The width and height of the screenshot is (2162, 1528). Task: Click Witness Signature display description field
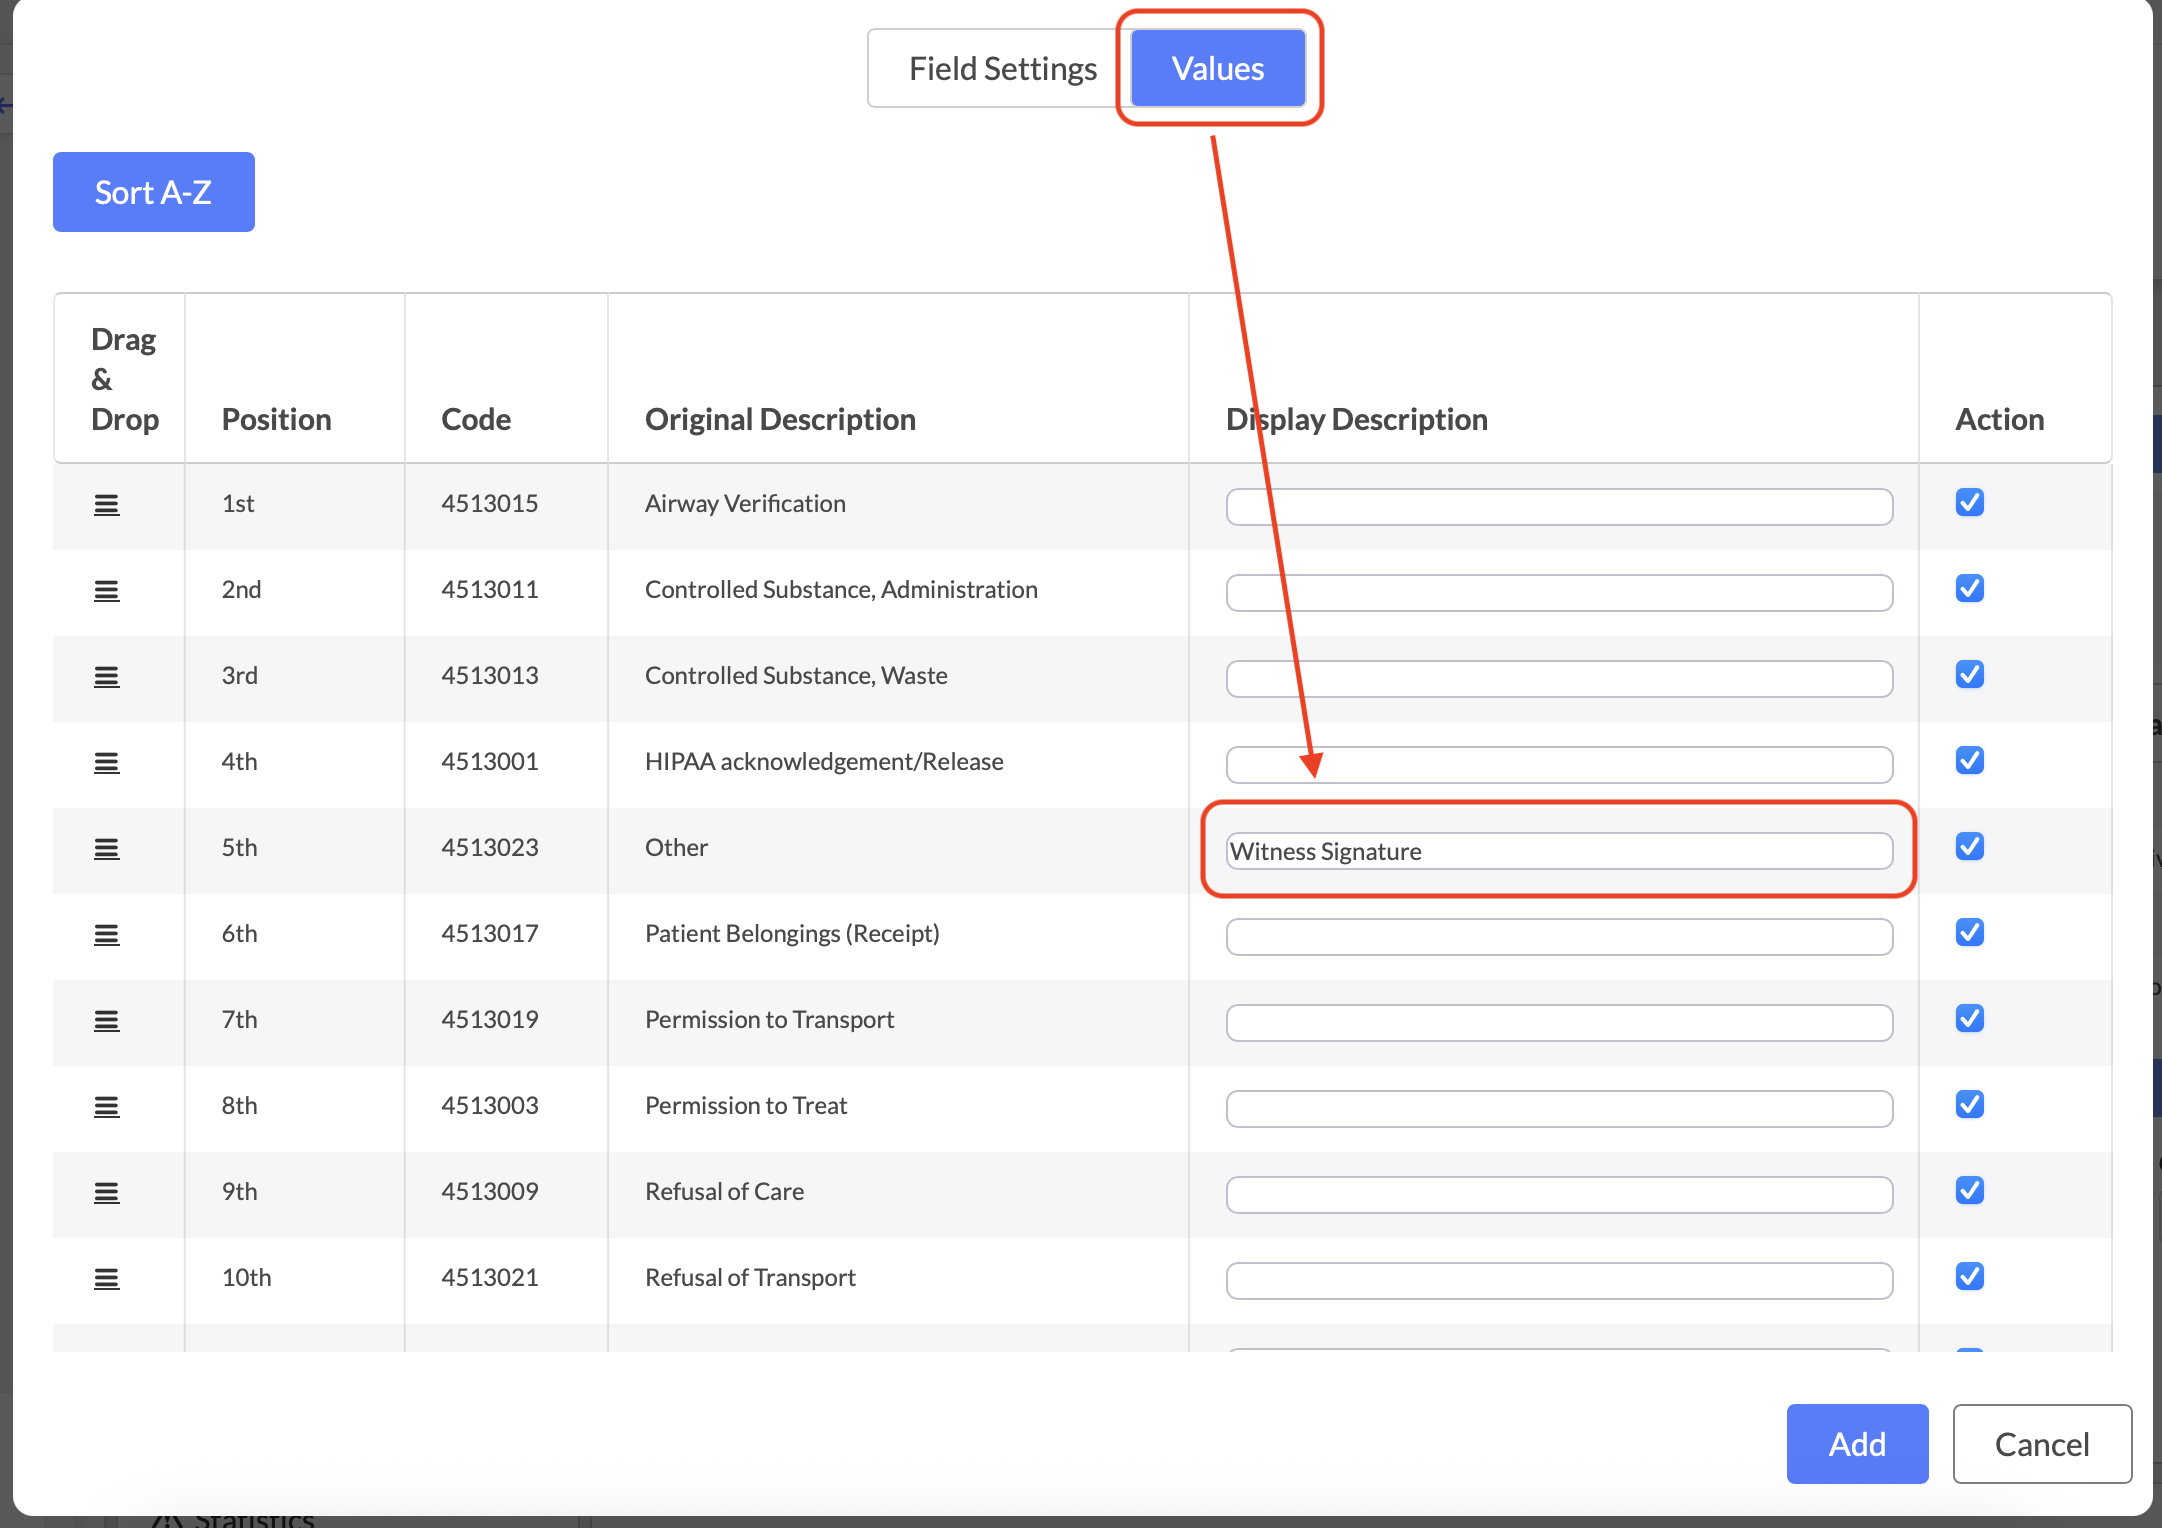(x=1558, y=851)
